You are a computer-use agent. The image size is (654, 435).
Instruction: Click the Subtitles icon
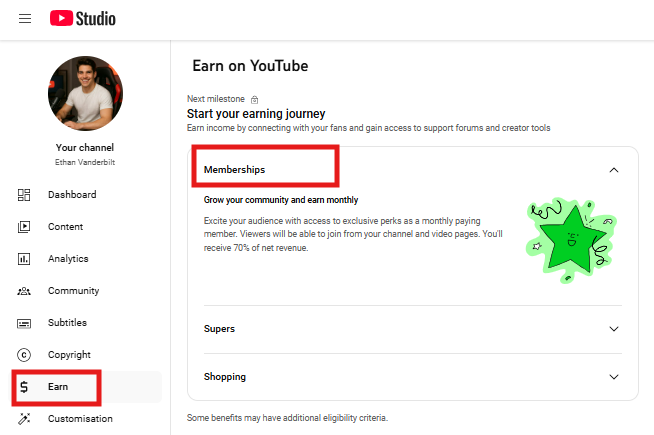(24, 323)
